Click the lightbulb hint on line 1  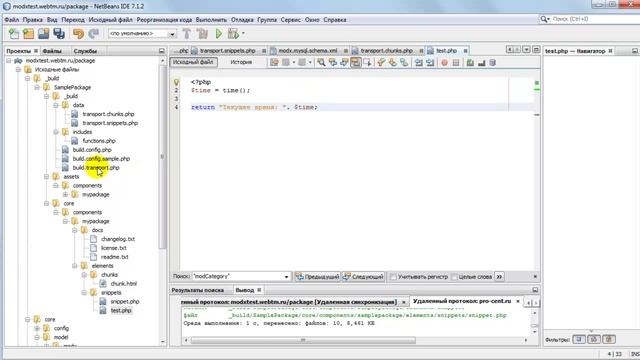pos(176,82)
